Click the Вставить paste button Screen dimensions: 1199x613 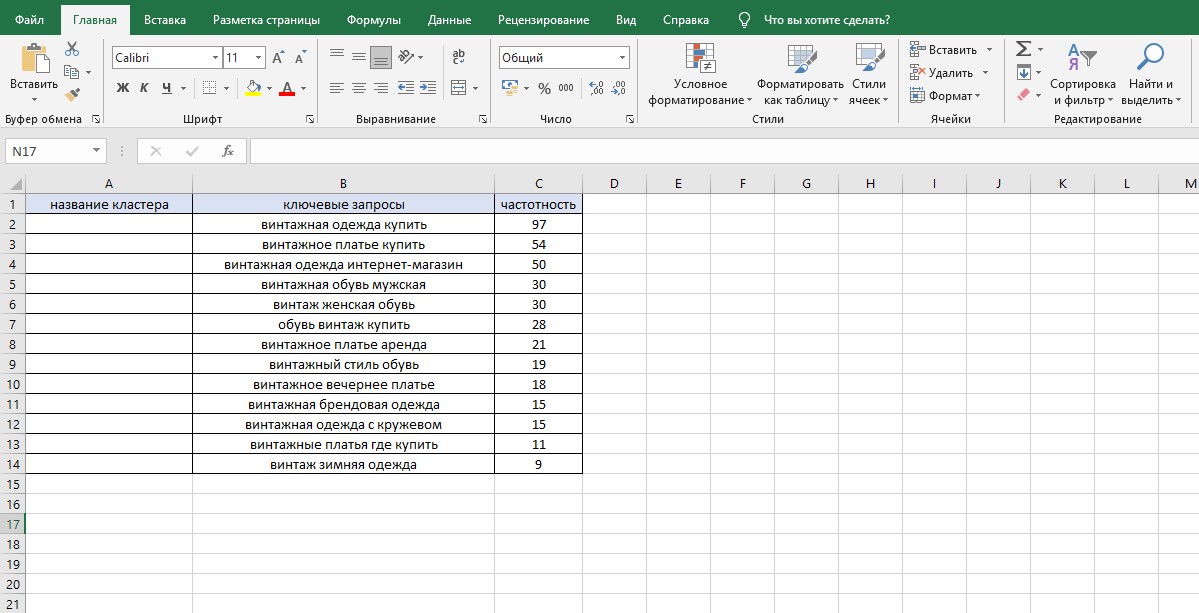34,73
